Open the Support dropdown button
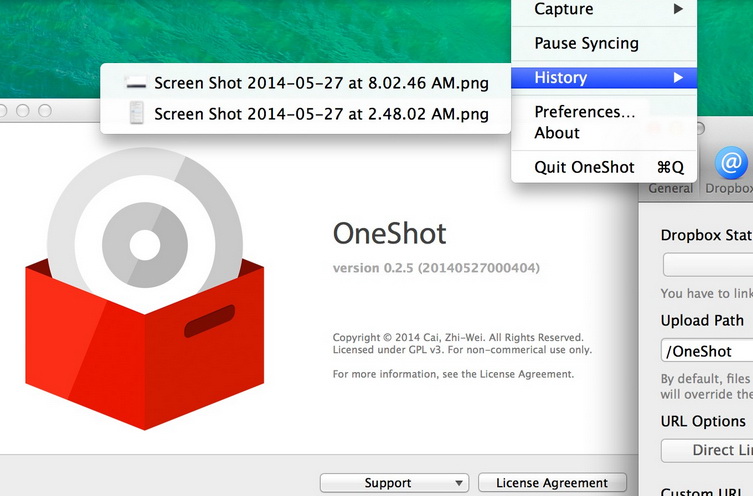Image resolution: width=753 pixels, height=496 pixels. (x=394, y=483)
